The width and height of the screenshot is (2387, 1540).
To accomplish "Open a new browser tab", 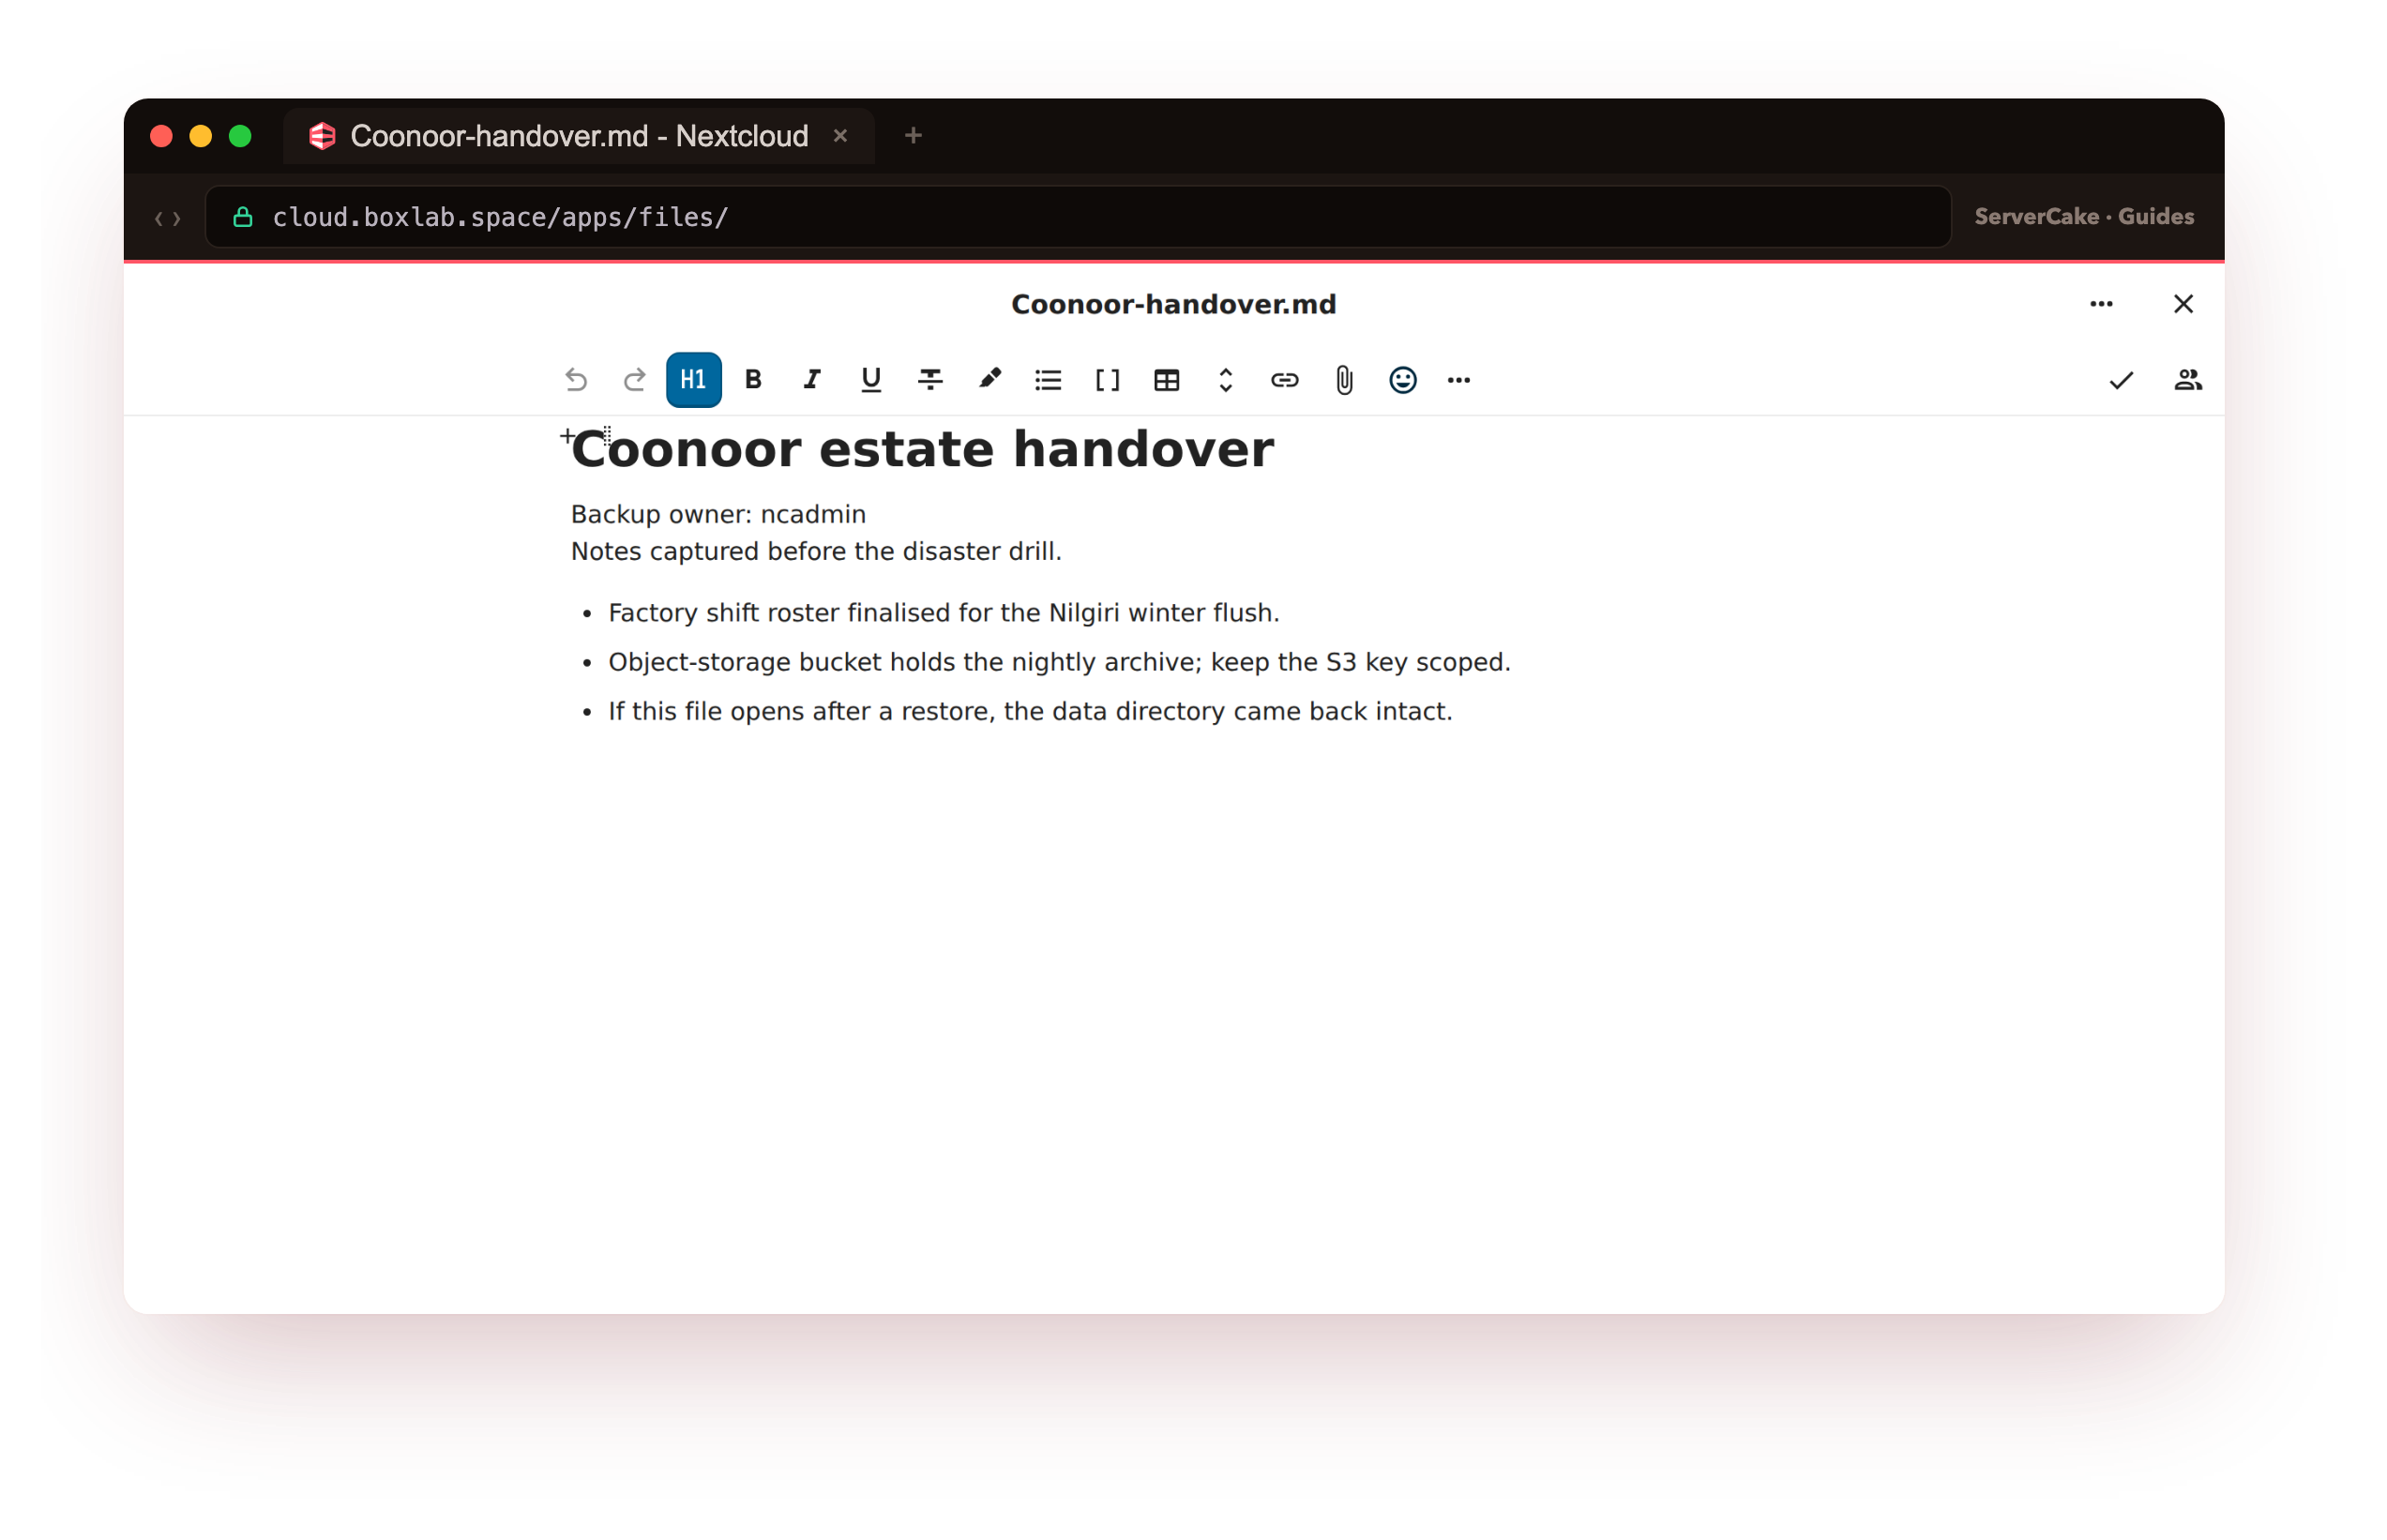I will [x=913, y=136].
